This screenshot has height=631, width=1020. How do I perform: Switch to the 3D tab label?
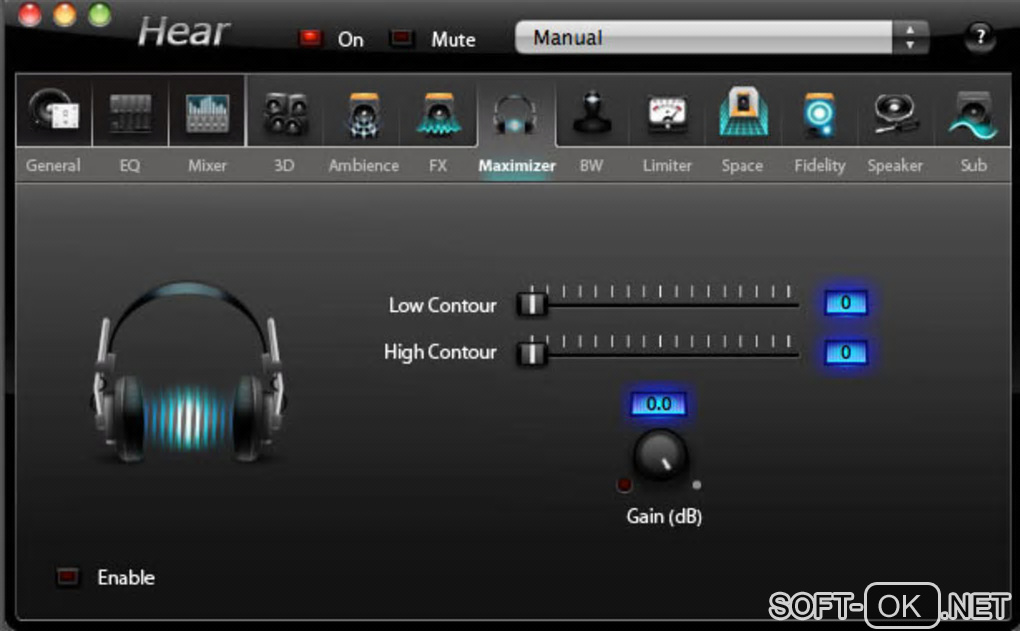point(284,165)
